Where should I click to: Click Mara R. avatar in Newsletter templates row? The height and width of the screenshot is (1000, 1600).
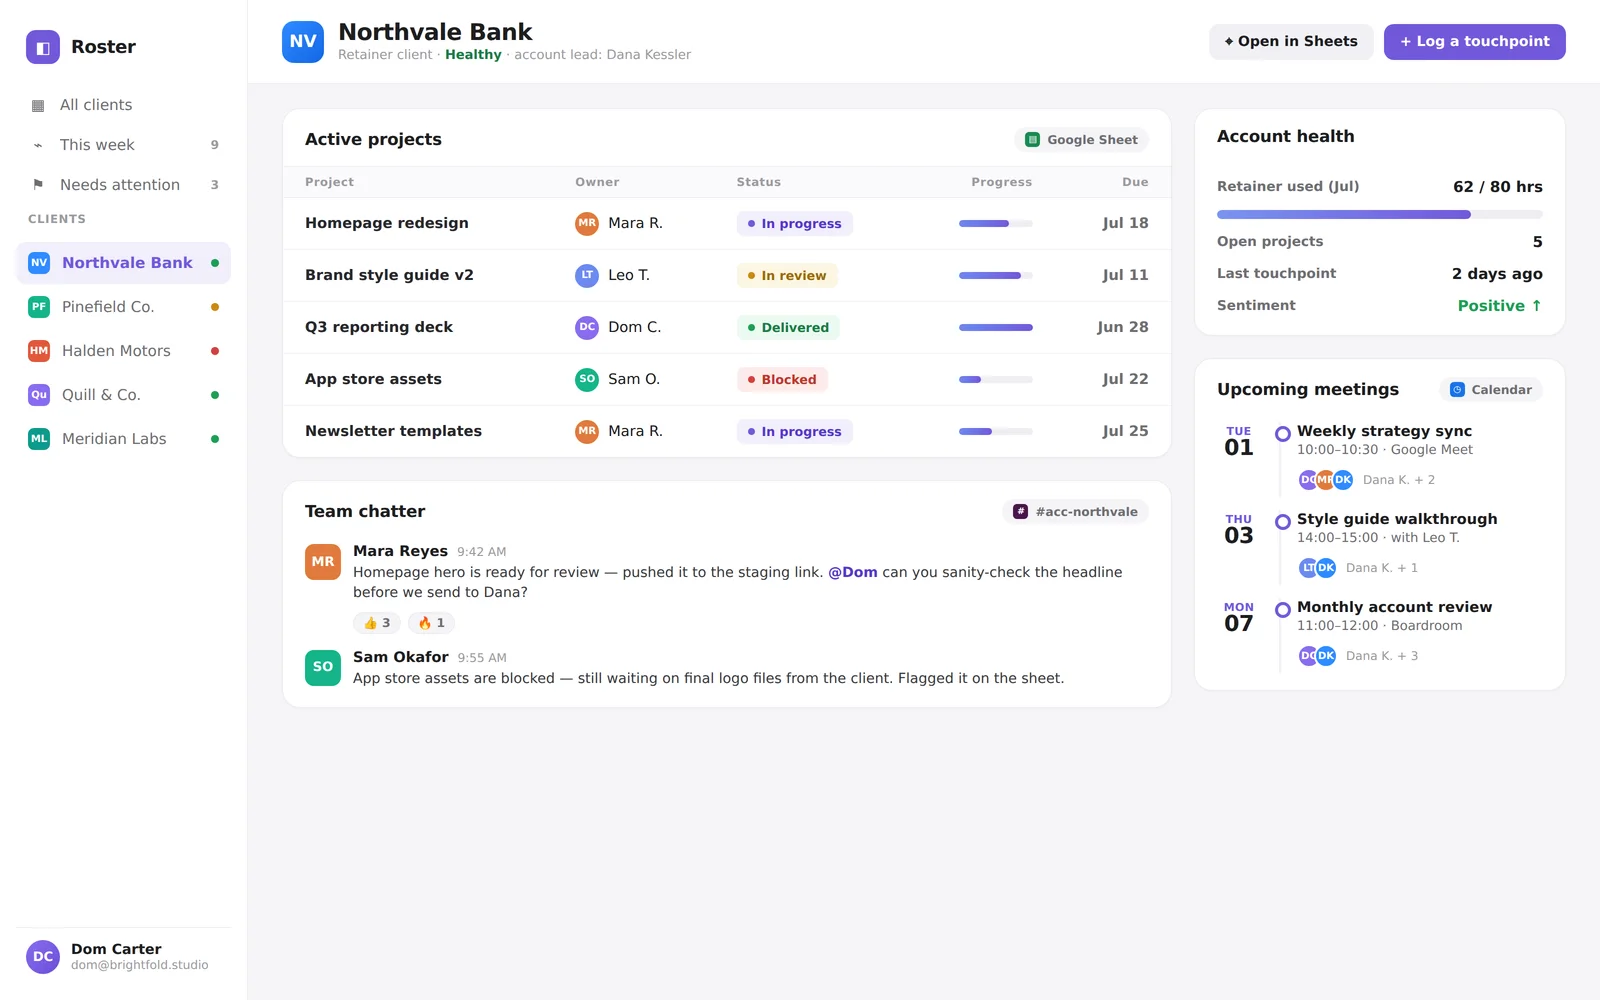[587, 431]
